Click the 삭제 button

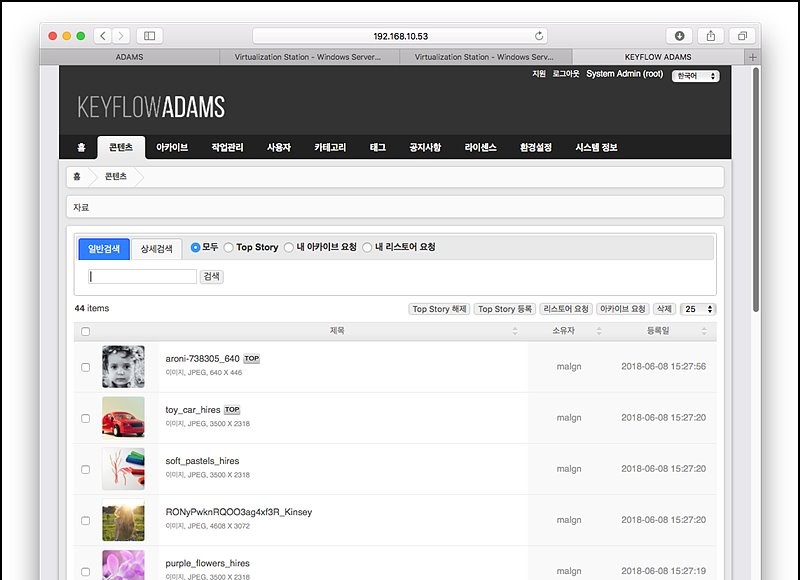(x=664, y=309)
